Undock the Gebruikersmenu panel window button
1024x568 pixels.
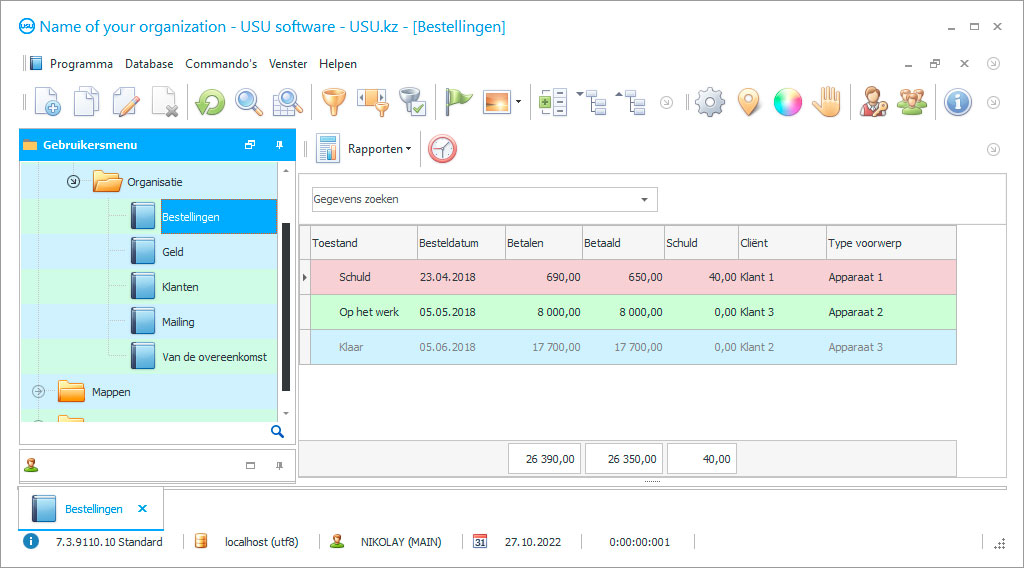click(x=249, y=145)
